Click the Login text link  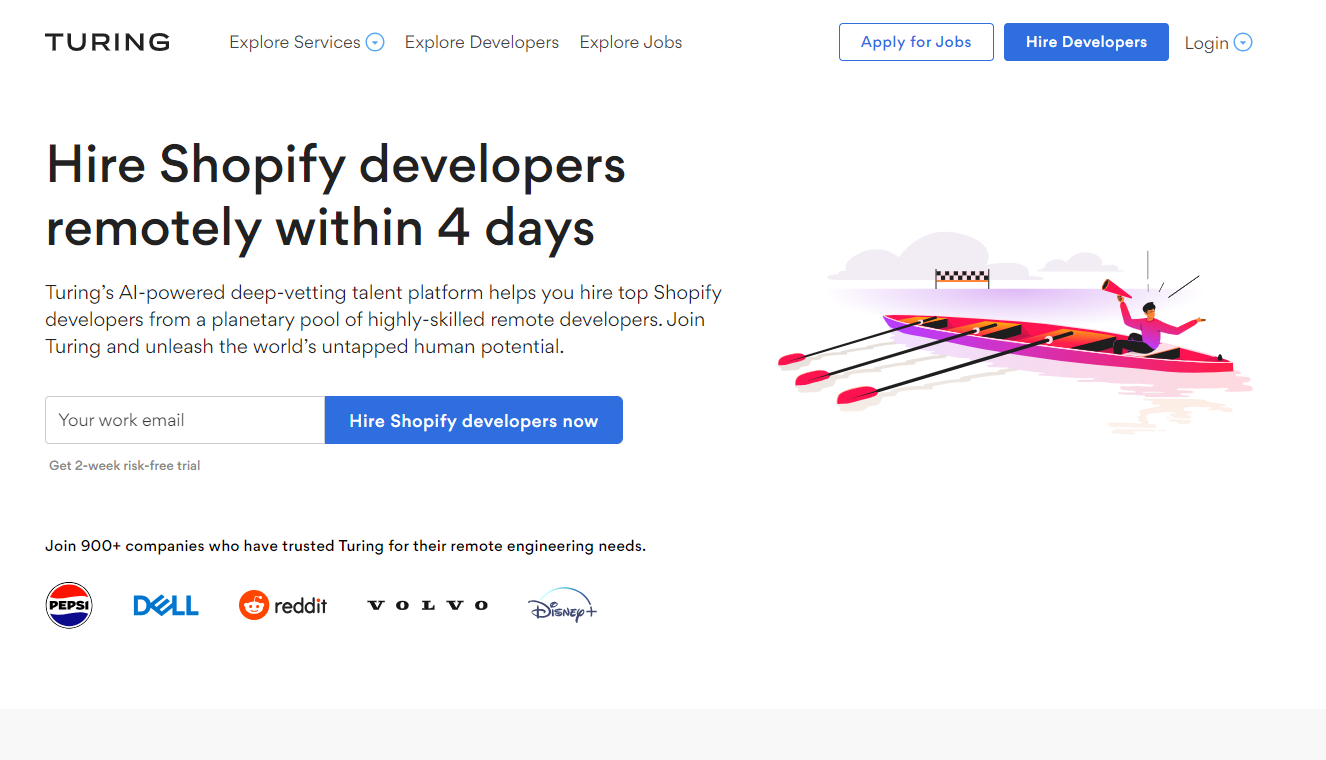pyautogui.click(x=1206, y=43)
